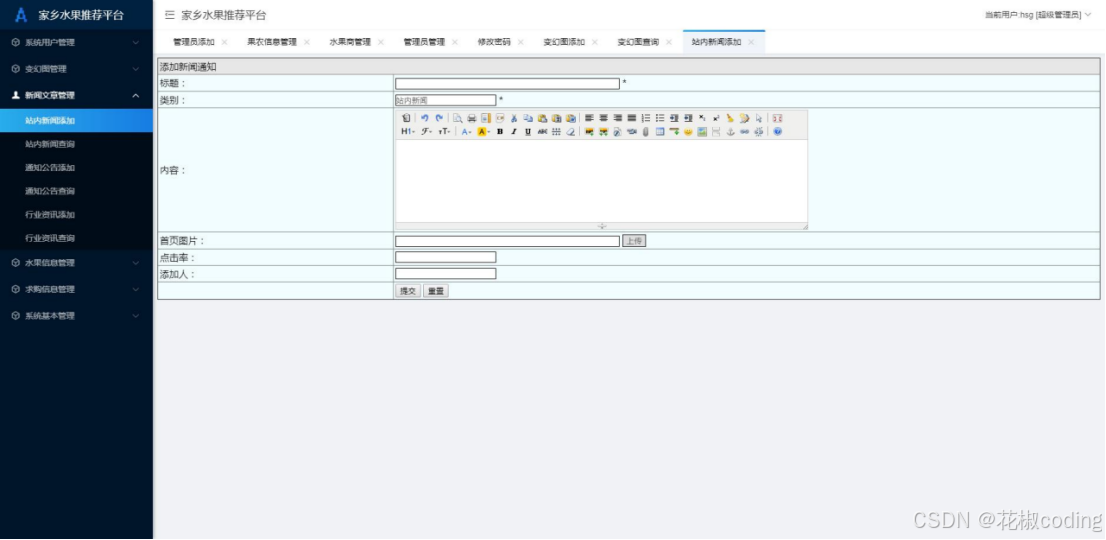Click the copy icon in editor toolbar
The image size is (1106, 540).
(528, 118)
